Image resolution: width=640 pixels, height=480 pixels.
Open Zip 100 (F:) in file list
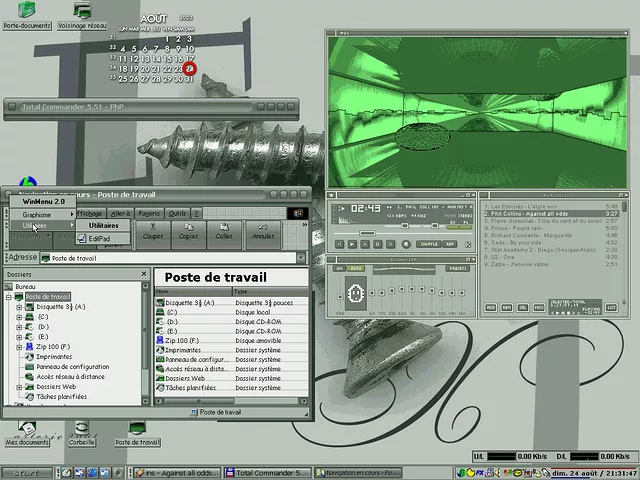click(181, 340)
